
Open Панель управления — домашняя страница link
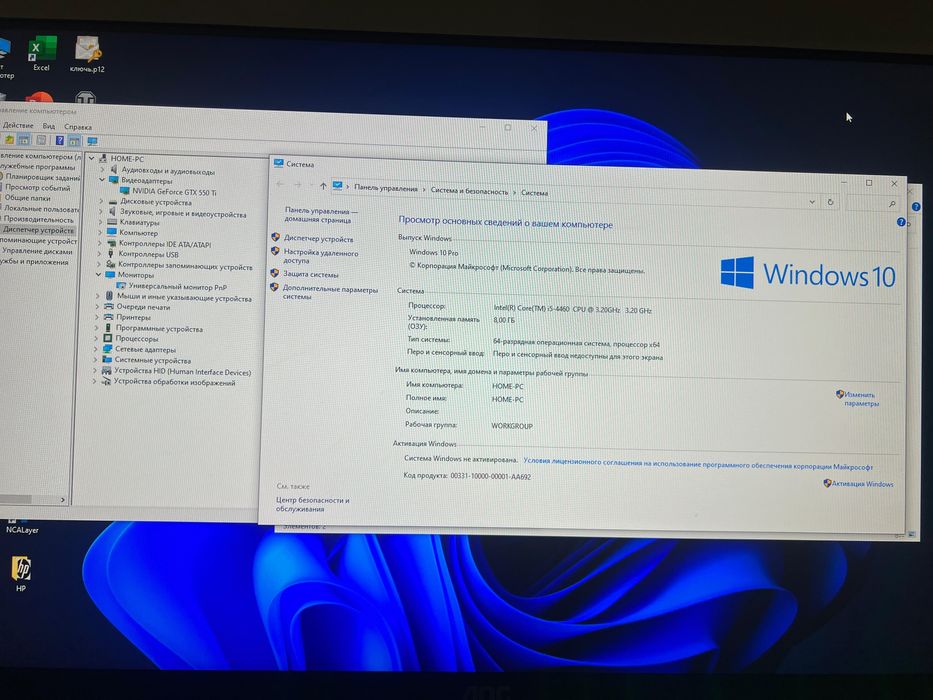[320, 215]
